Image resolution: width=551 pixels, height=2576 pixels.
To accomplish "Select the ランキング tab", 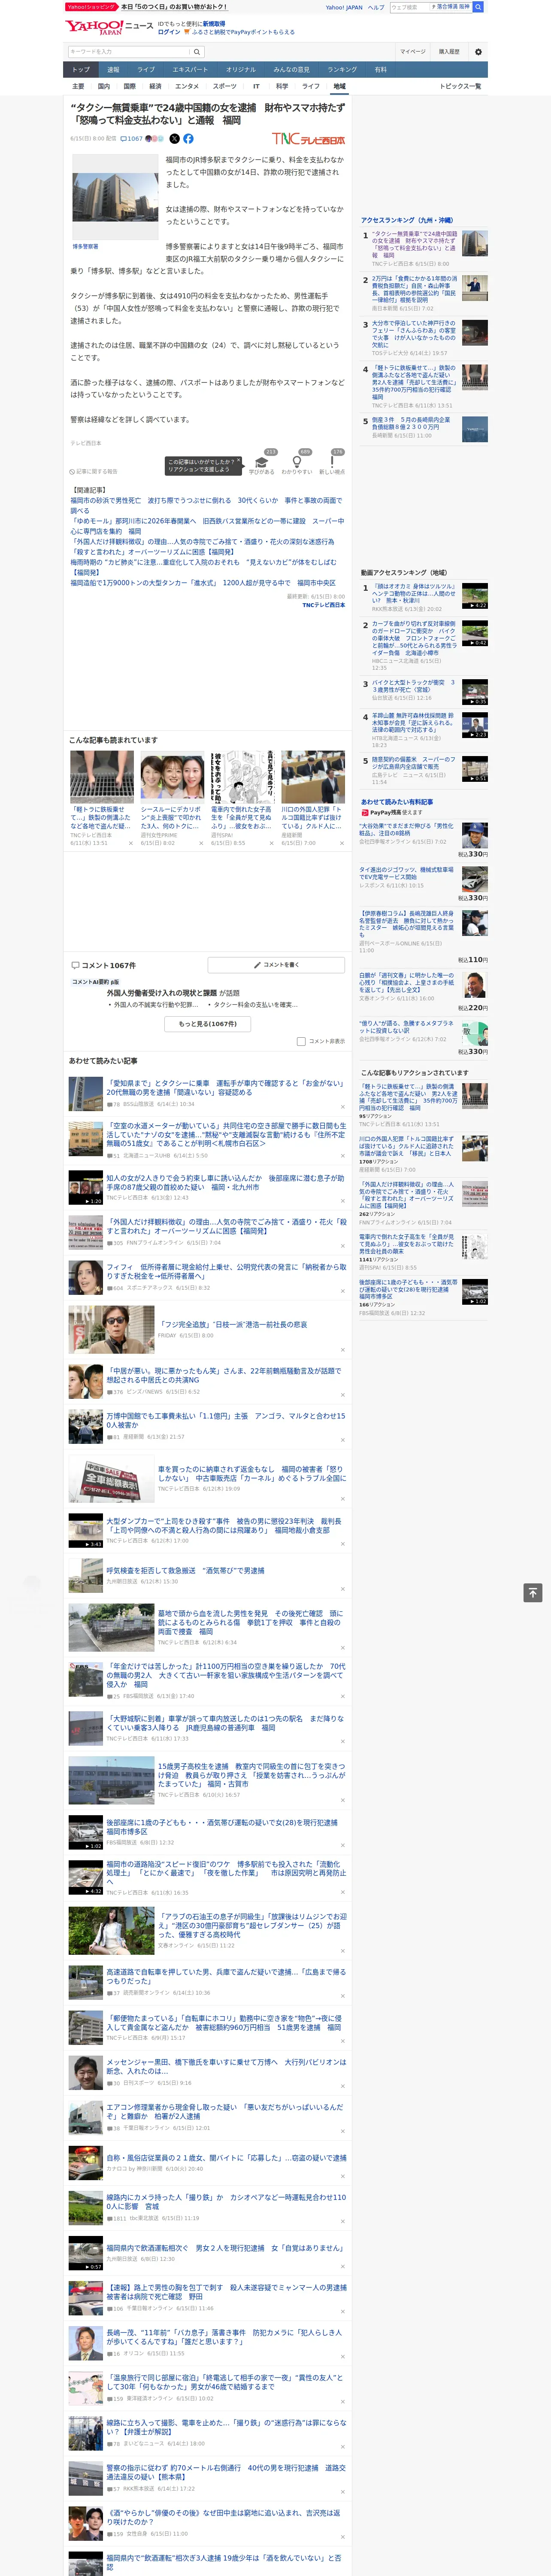I will (x=342, y=70).
